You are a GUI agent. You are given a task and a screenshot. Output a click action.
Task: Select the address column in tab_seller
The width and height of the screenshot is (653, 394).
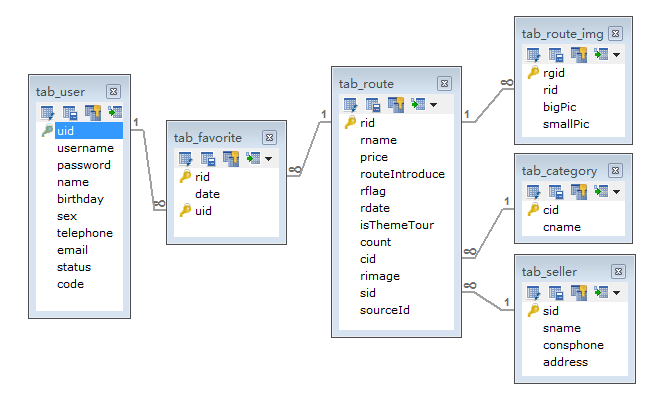[566, 362]
